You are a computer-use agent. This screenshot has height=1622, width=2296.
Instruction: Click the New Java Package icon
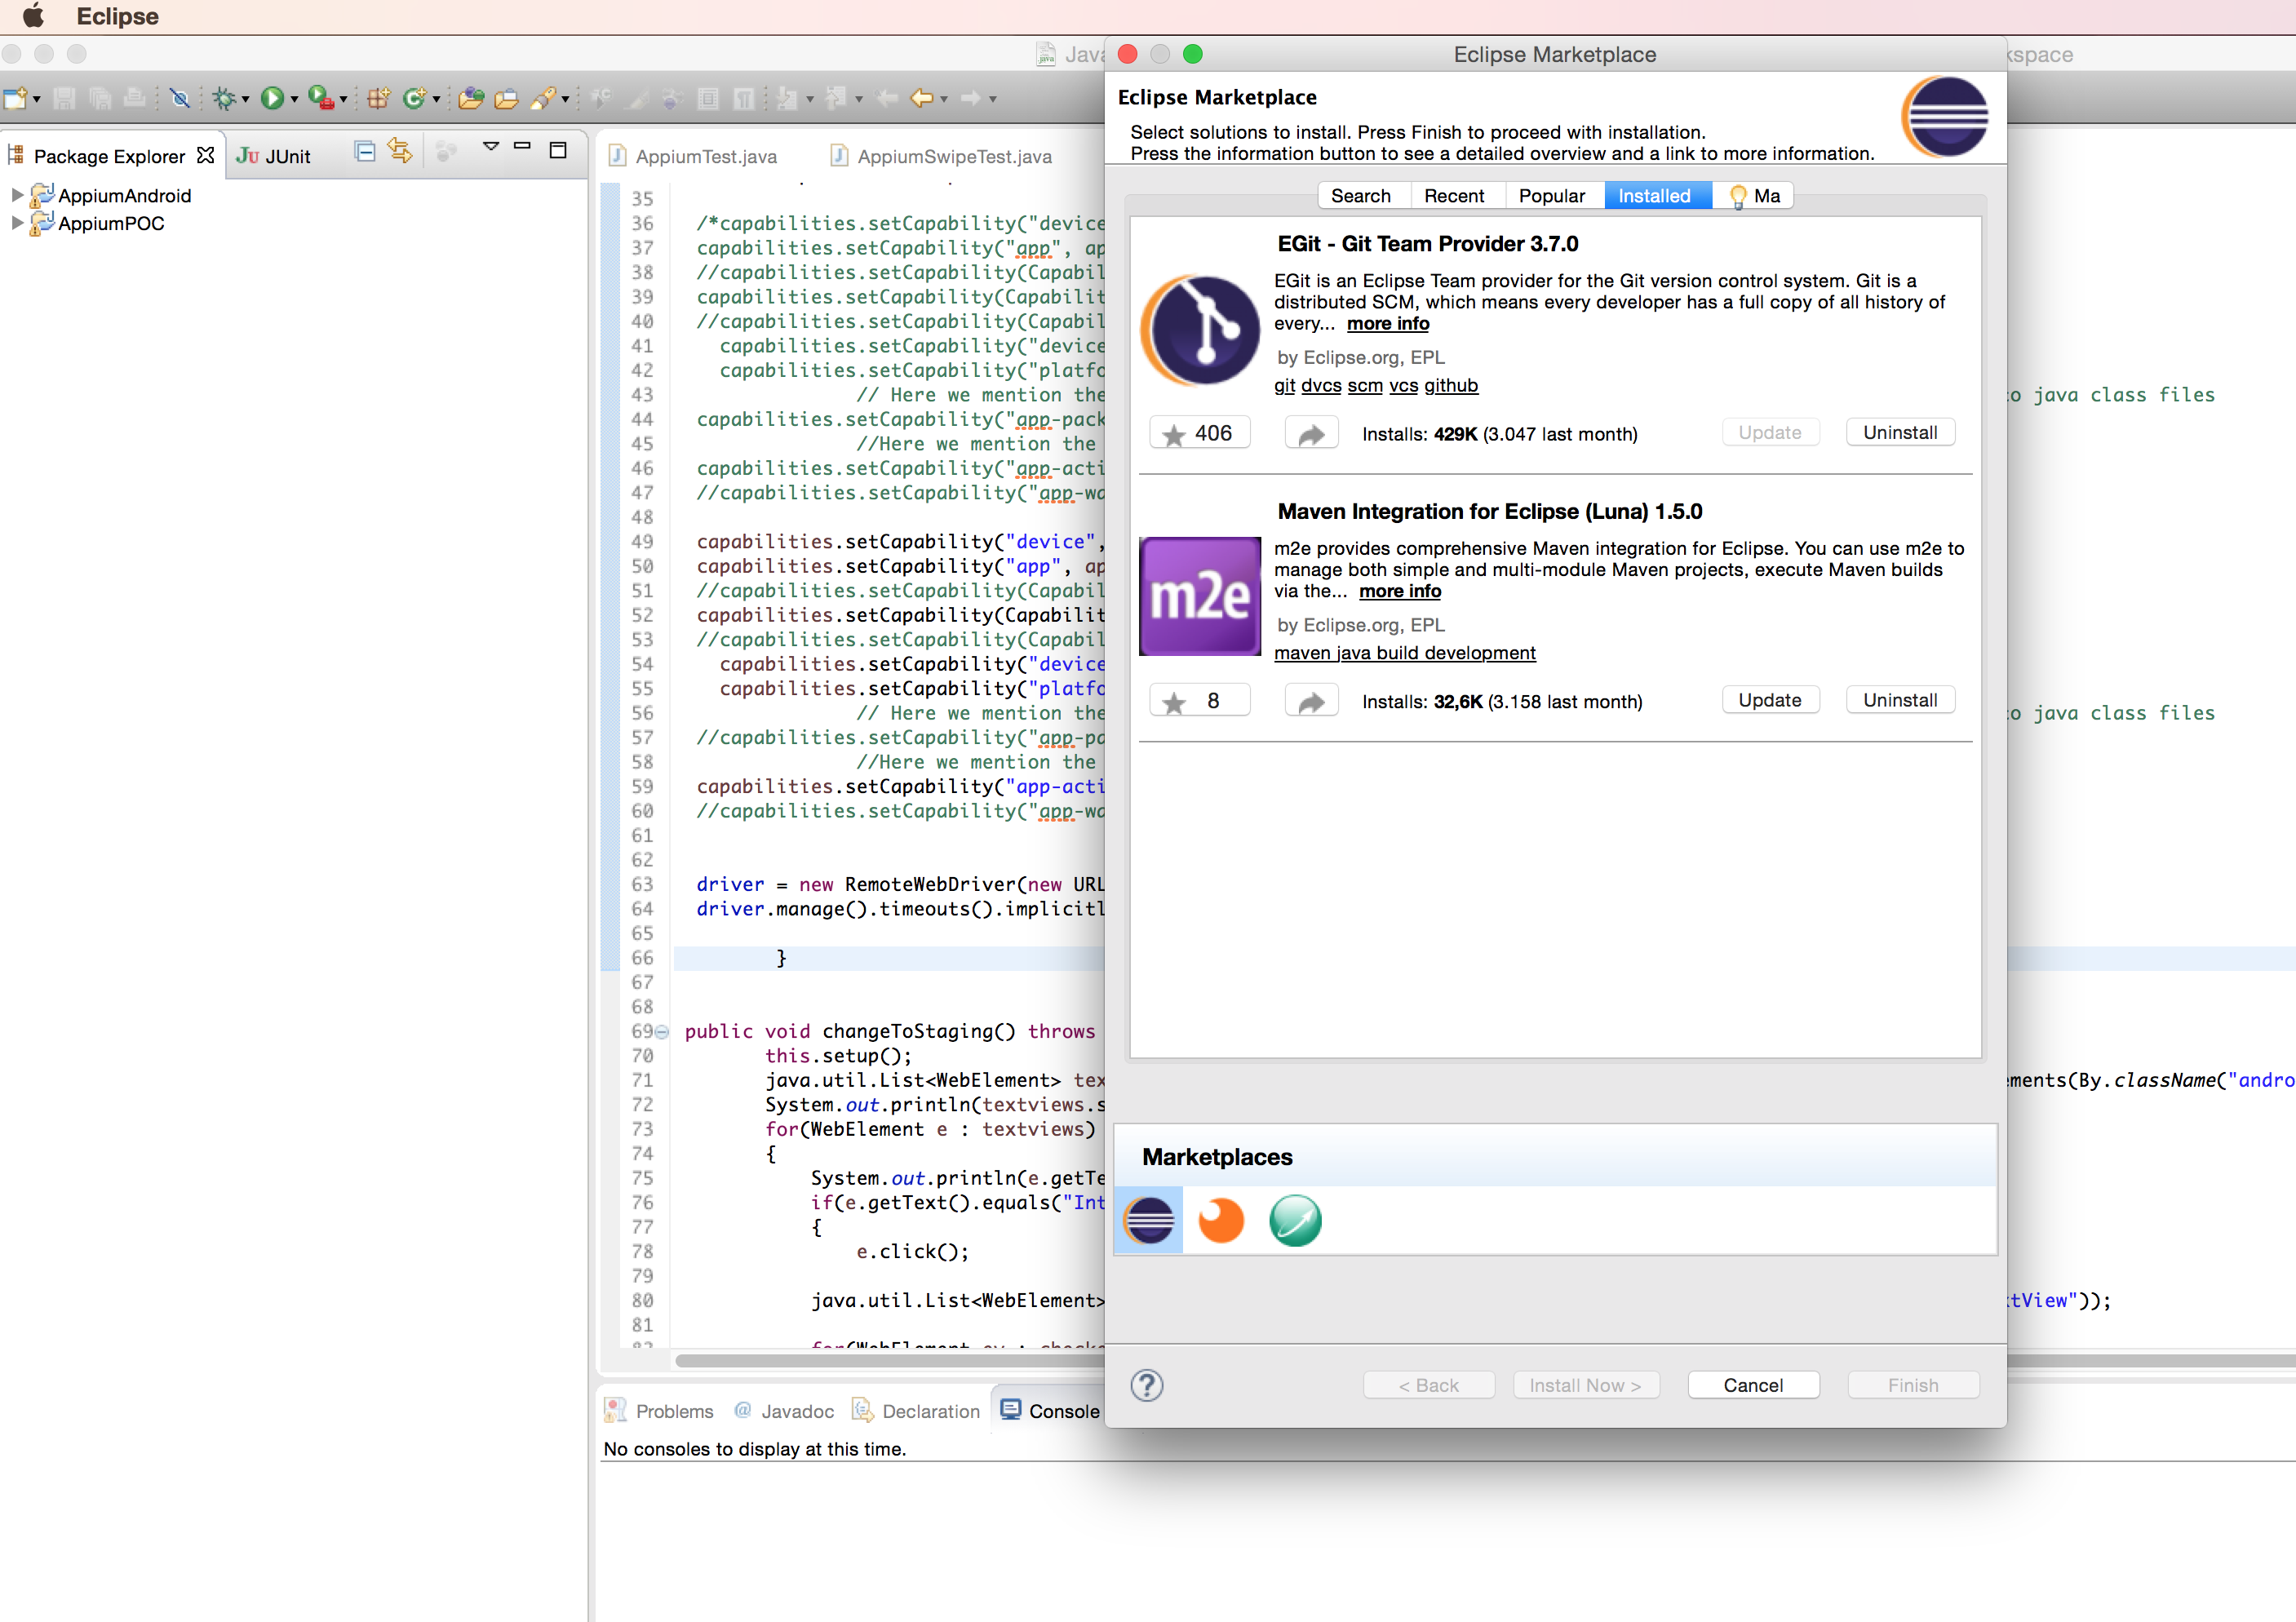tap(378, 98)
